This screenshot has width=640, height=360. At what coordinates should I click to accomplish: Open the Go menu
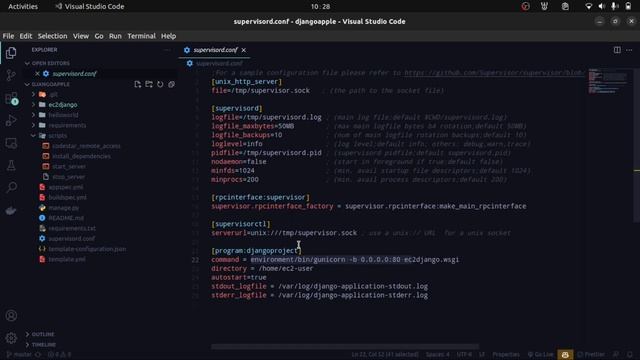pos(99,36)
